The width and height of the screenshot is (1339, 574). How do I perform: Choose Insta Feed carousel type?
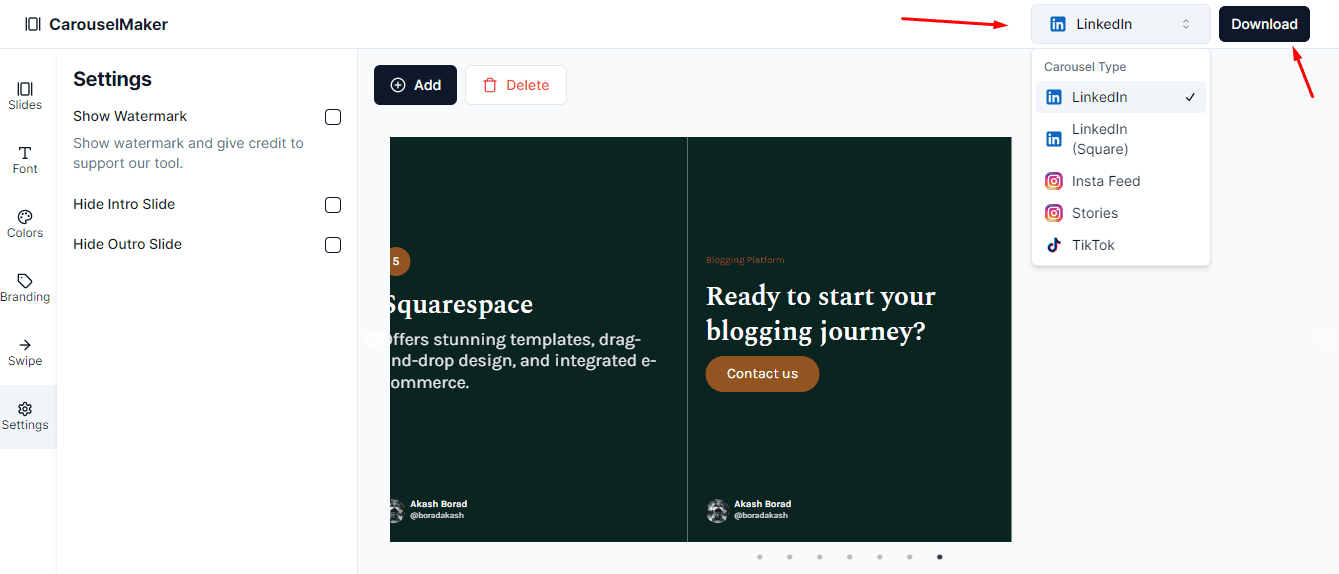click(x=1121, y=181)
